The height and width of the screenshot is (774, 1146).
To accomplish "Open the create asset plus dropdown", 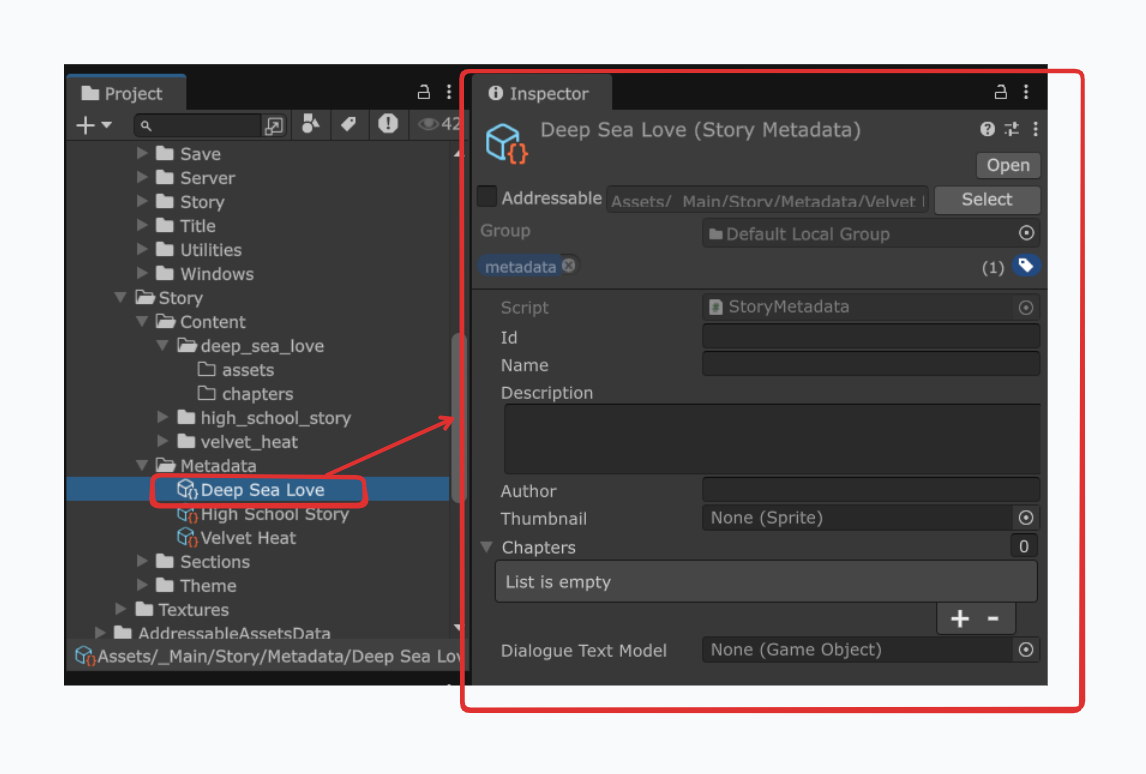I will tap(92, 124).
